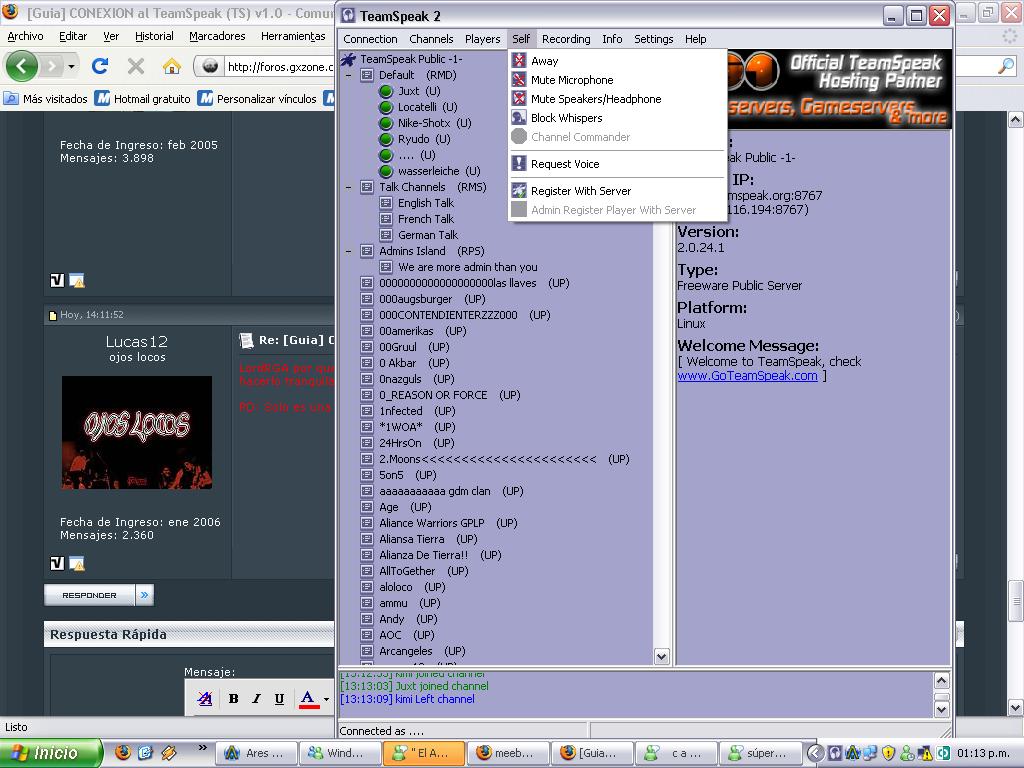Viewport: 1024px width, 768px height.
Task: Open TeamSpeak Settings menu
Action: [x=654, y=39]
